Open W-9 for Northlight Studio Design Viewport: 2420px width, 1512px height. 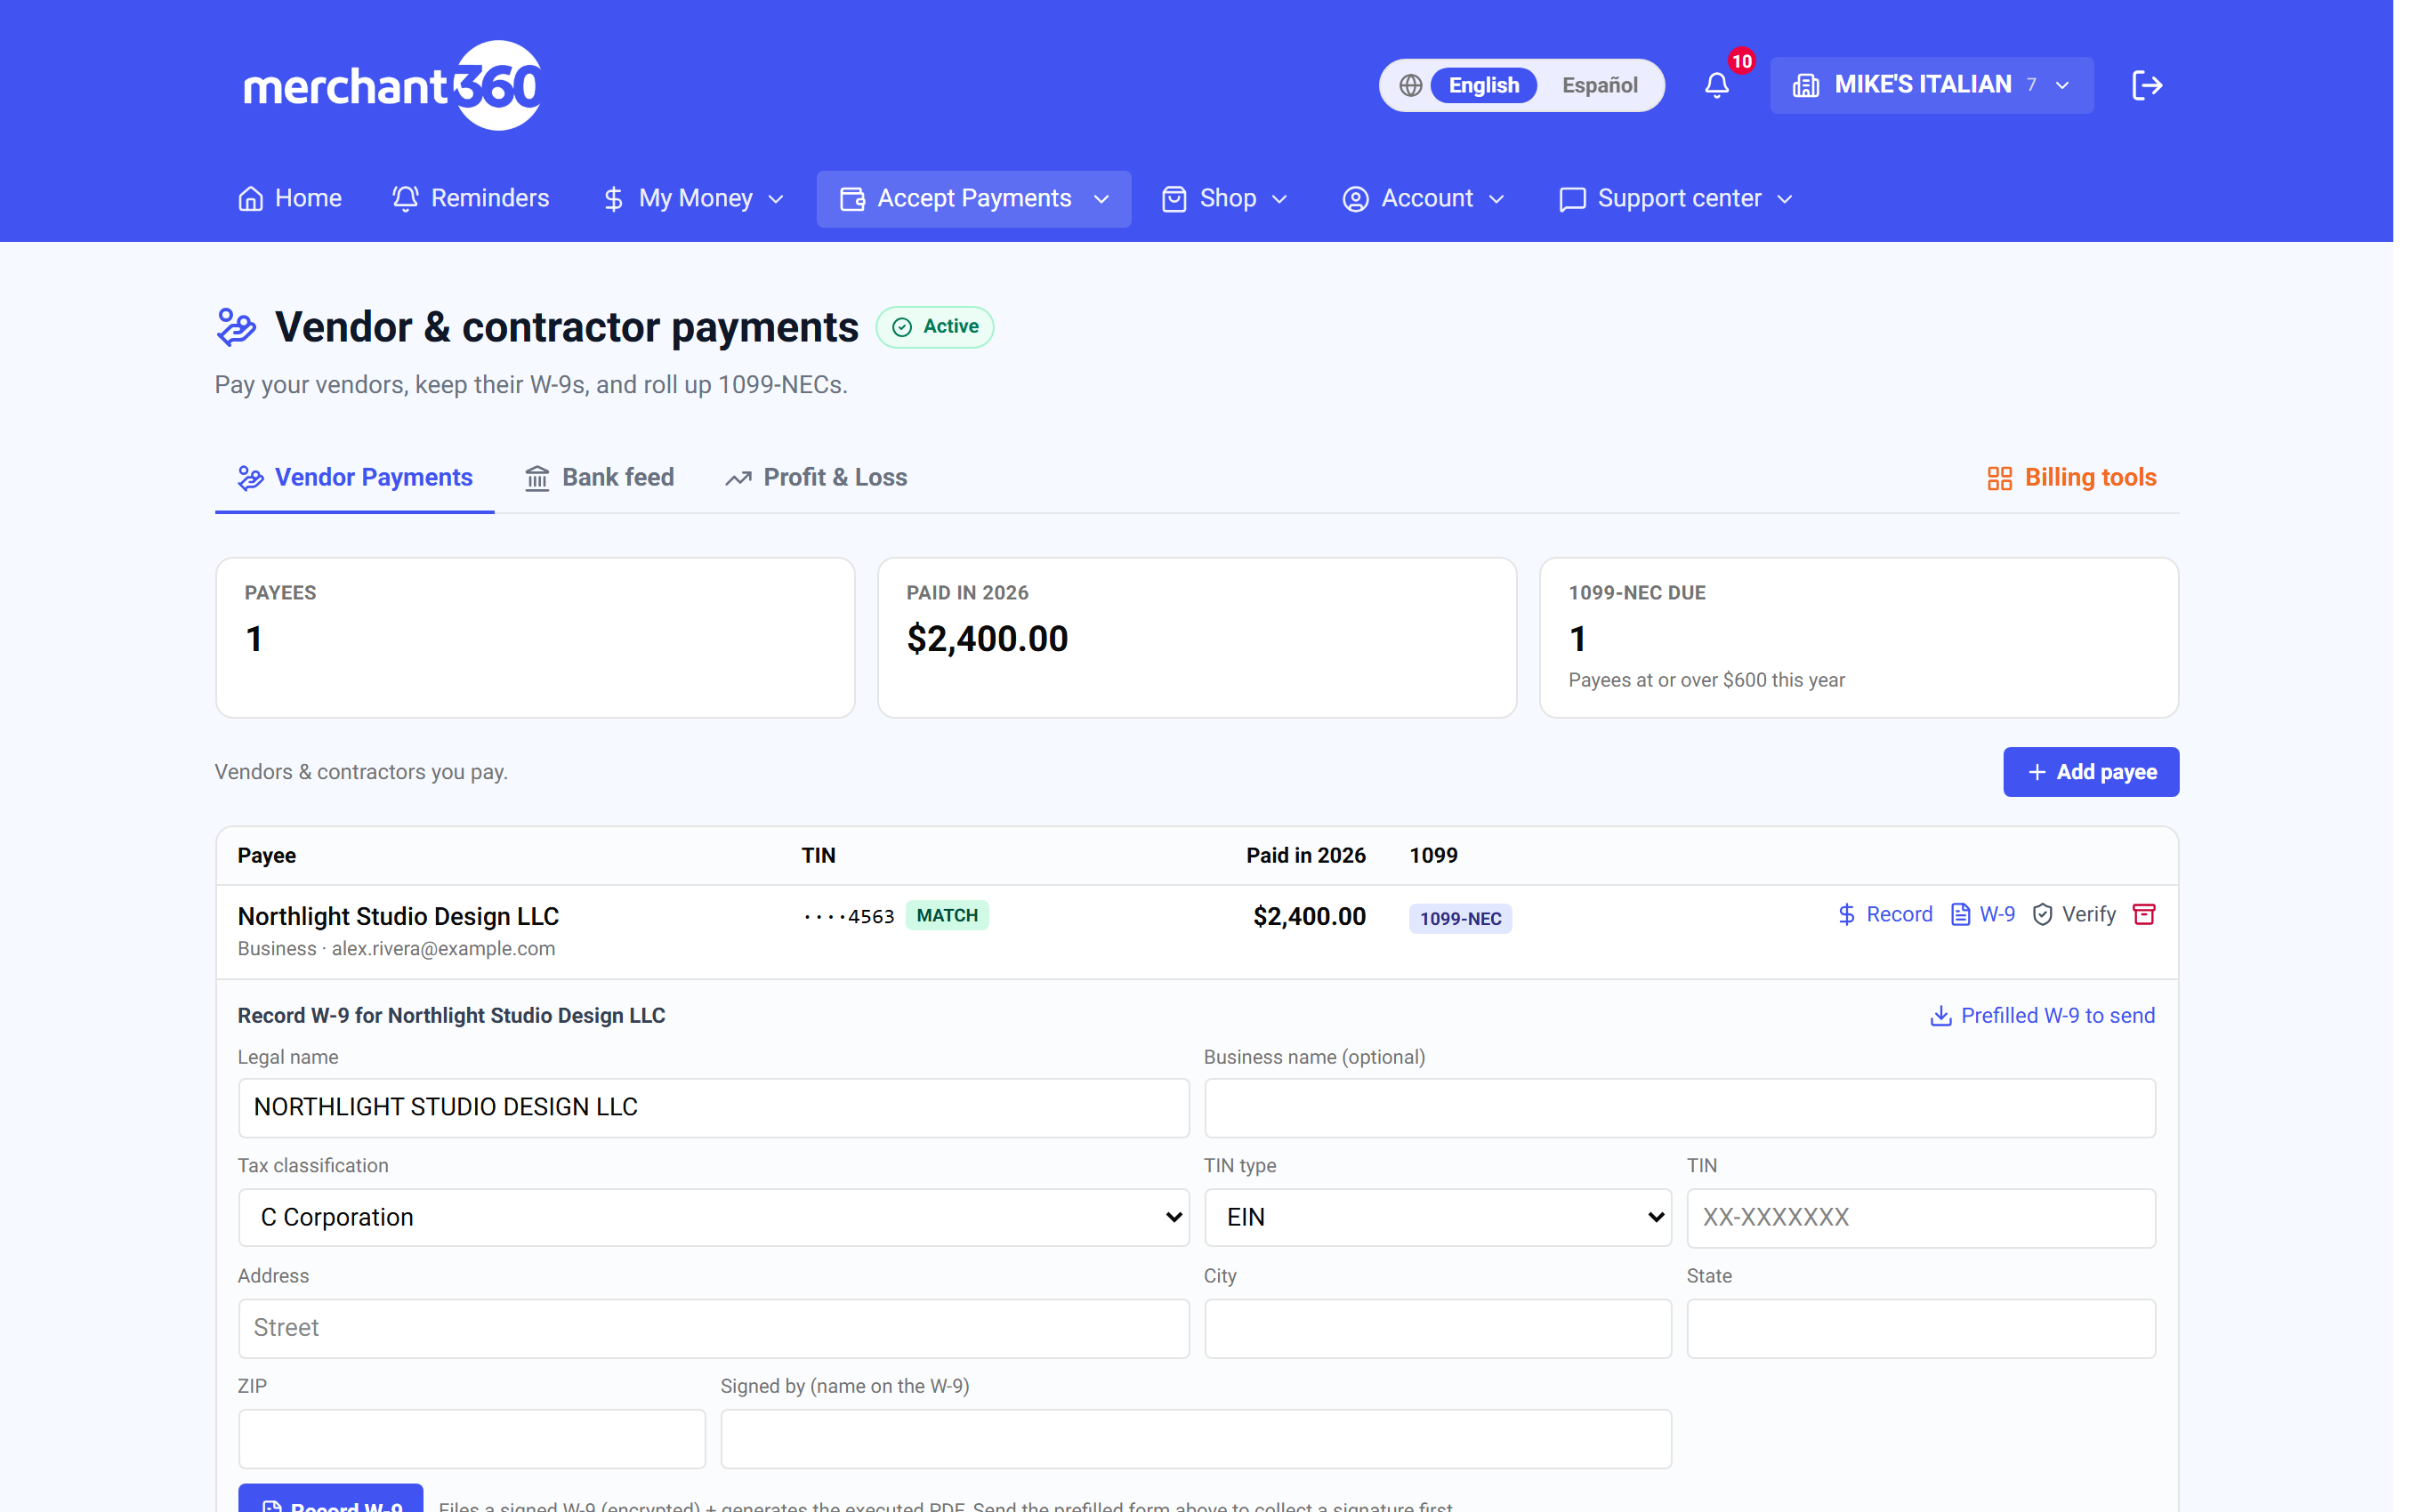click(1983, 914)
